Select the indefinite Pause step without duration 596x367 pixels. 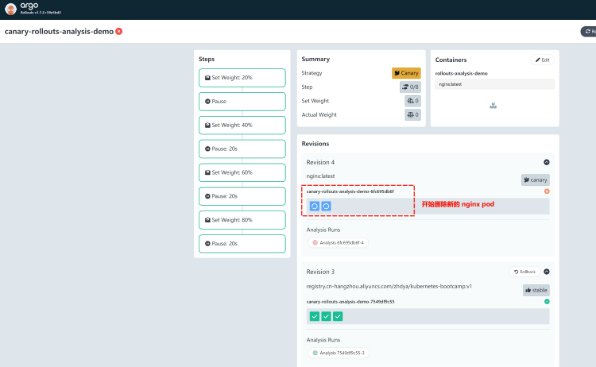(x=242, y=101)
